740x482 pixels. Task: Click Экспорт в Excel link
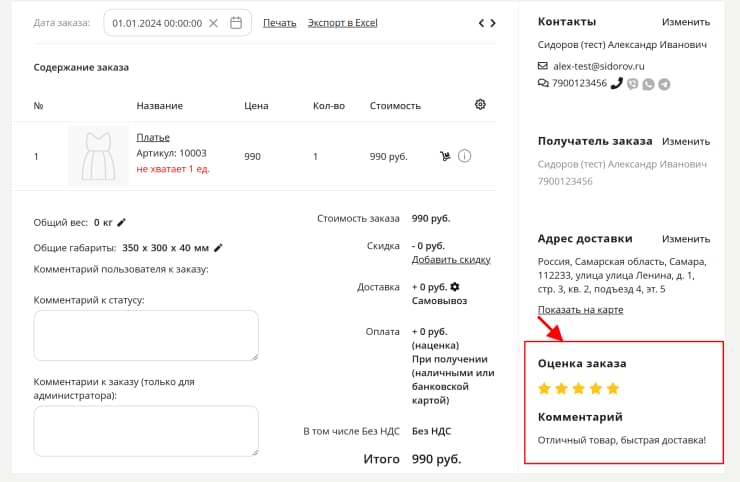point(343,23)
